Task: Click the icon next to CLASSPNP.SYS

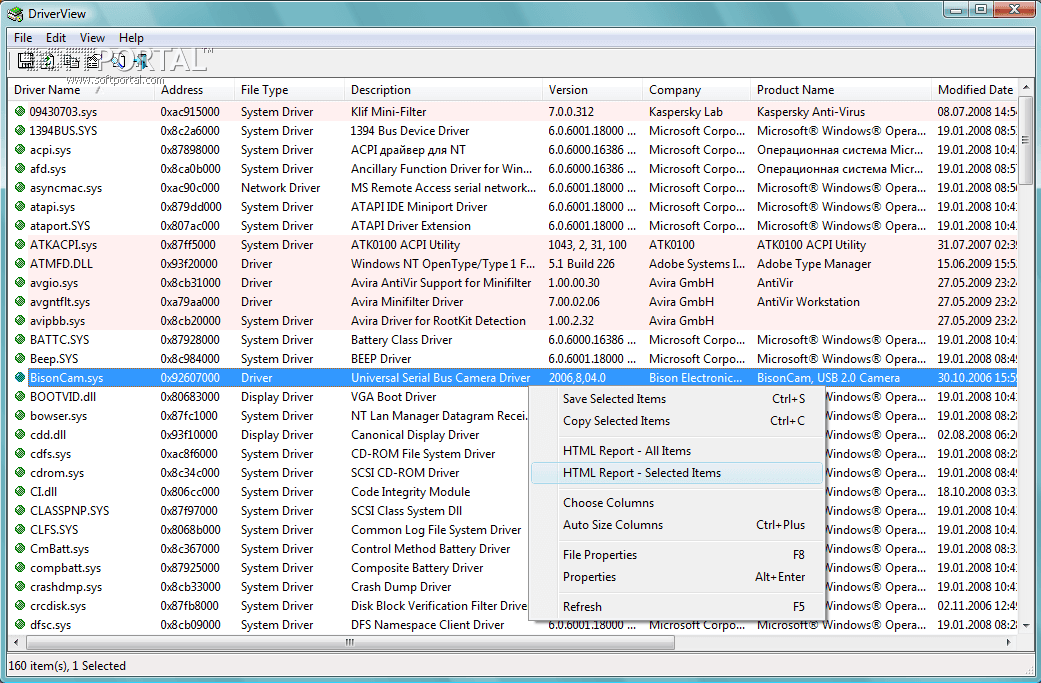Action: (x=20, y=511)
